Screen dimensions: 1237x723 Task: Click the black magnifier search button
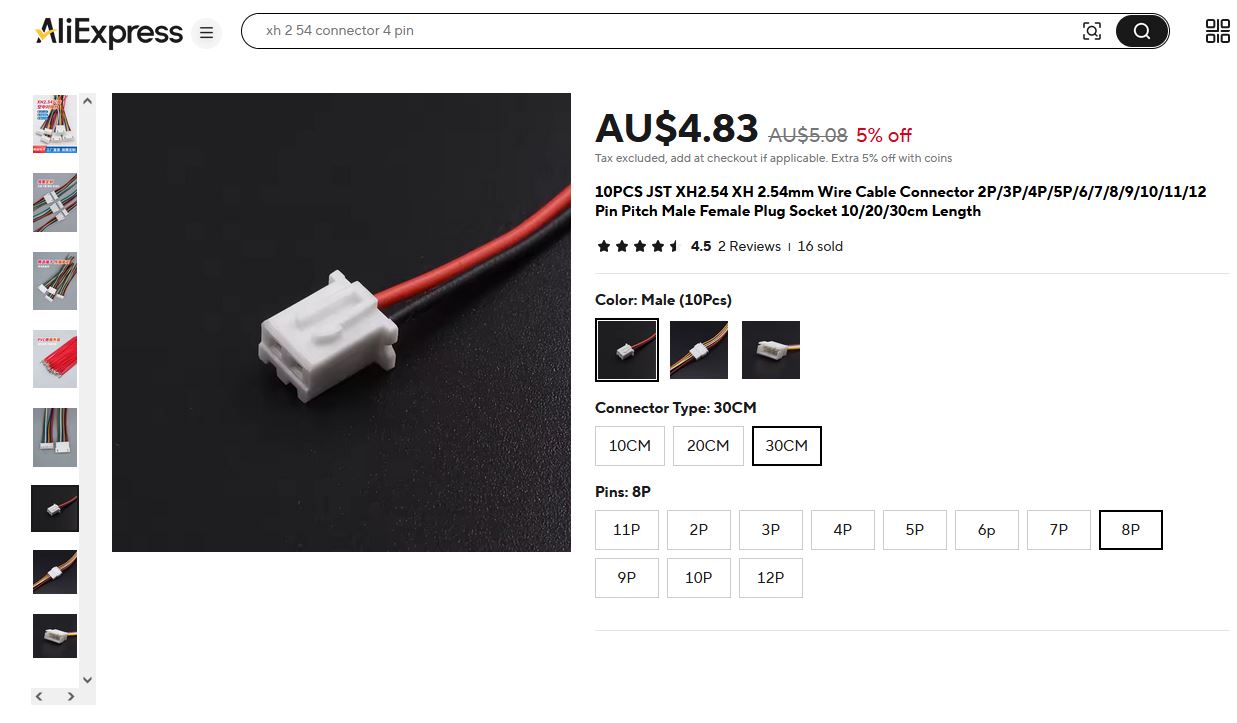coord(1141,31)
